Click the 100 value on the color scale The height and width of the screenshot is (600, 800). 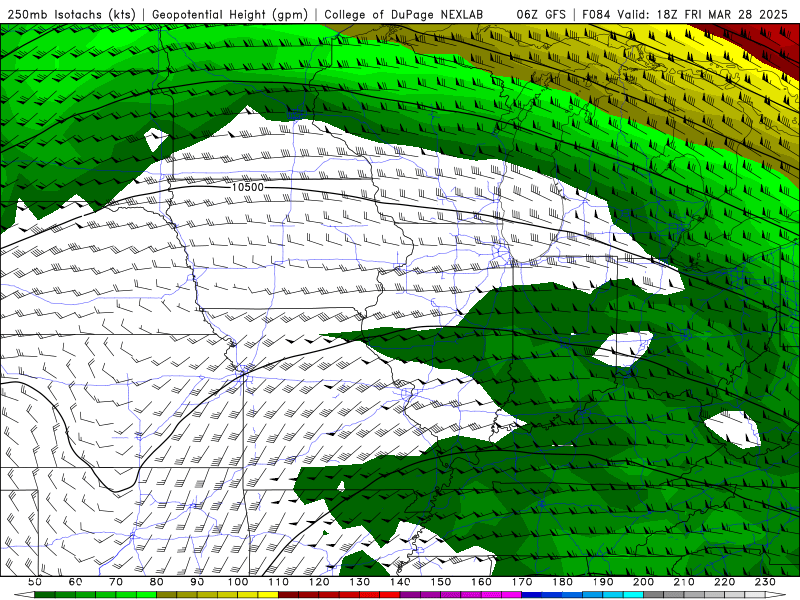238,582
